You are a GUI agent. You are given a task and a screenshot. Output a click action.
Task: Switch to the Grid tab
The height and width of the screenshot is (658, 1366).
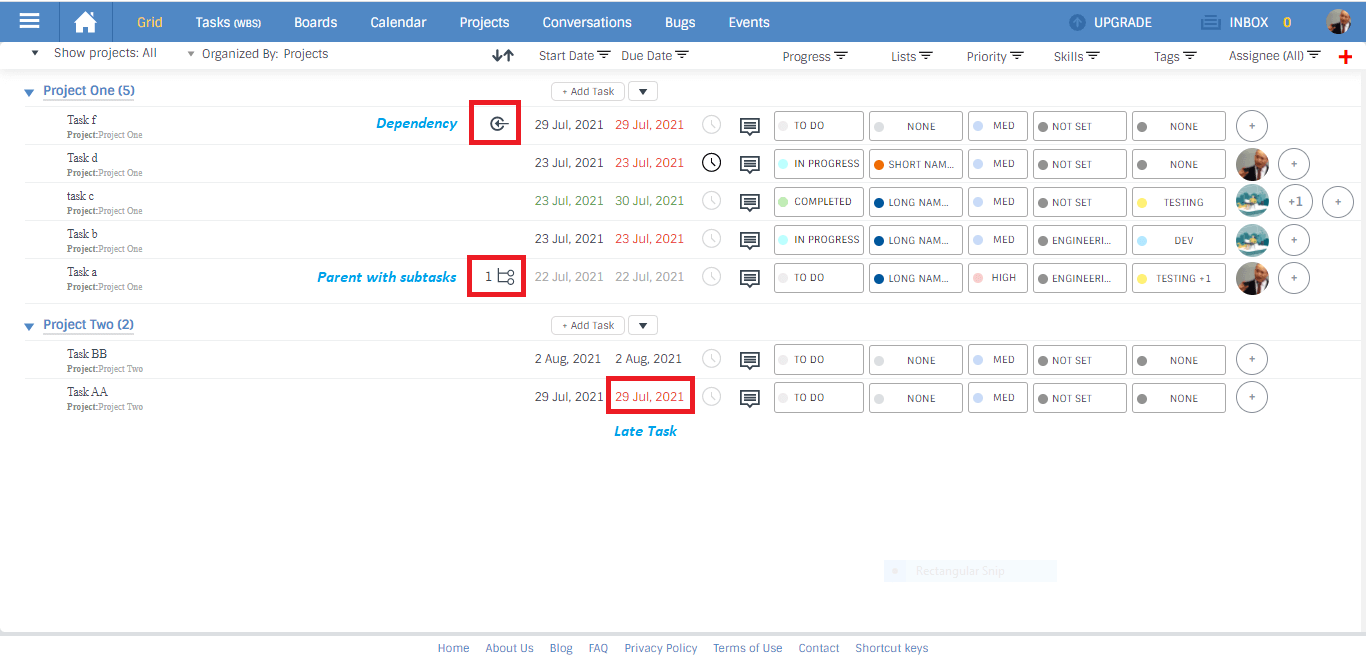[150, 22]
